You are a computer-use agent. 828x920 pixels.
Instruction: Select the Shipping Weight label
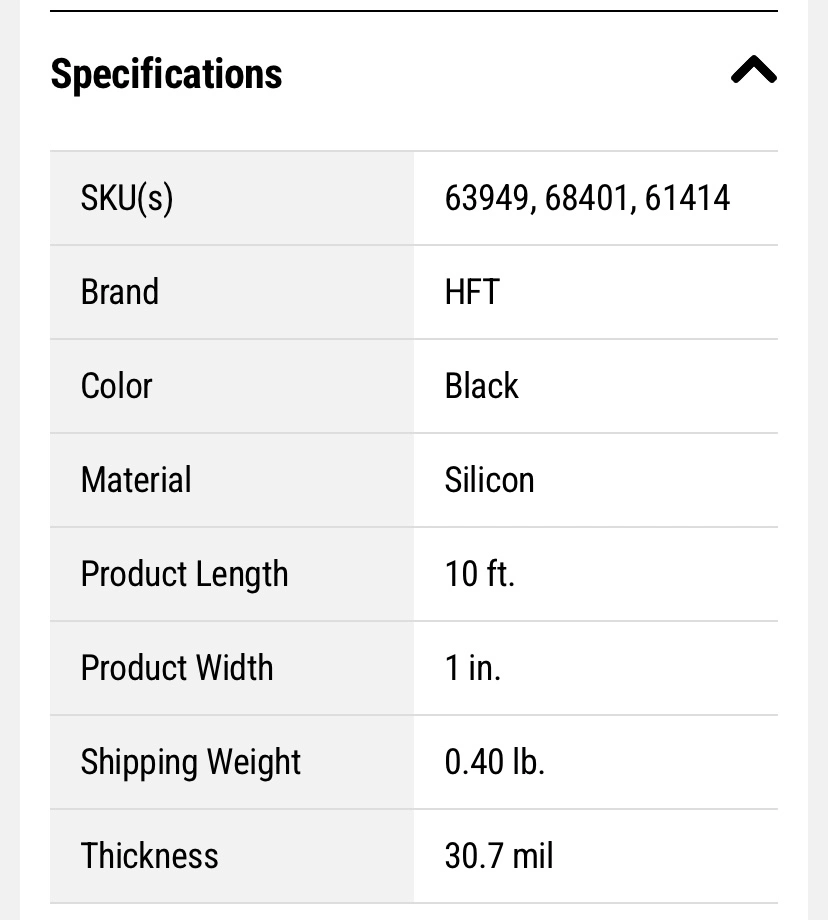(x=191, y=763)
